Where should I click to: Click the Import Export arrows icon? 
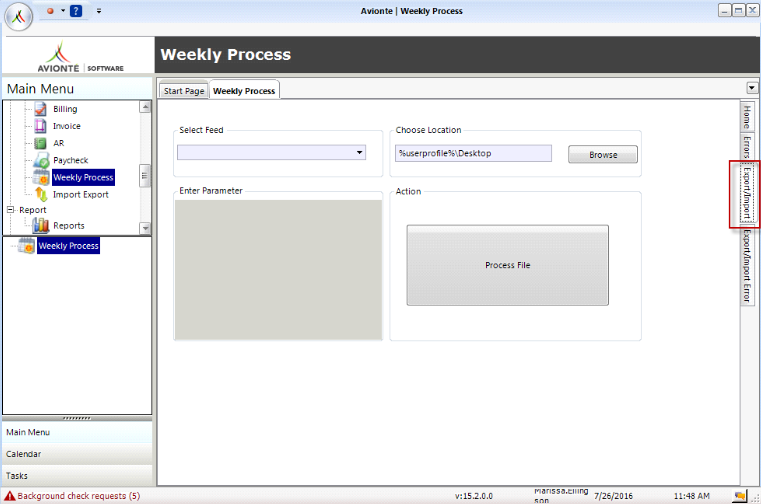[x=41, y=195]
